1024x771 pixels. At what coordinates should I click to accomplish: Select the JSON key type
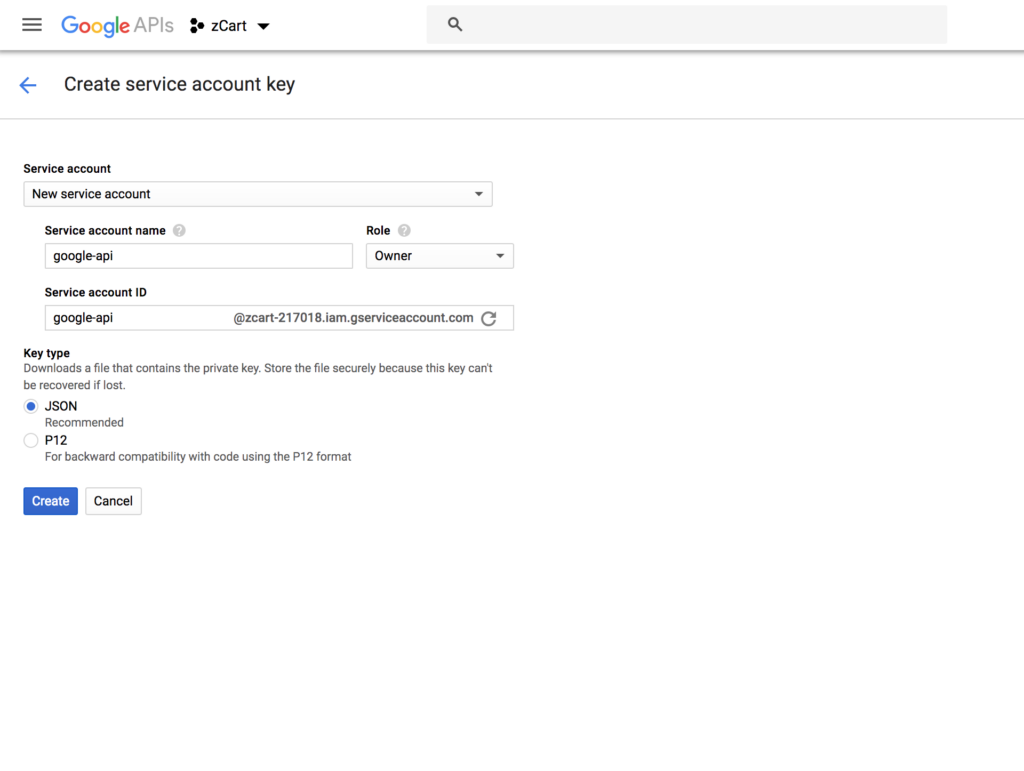click(x=31, y=406)
